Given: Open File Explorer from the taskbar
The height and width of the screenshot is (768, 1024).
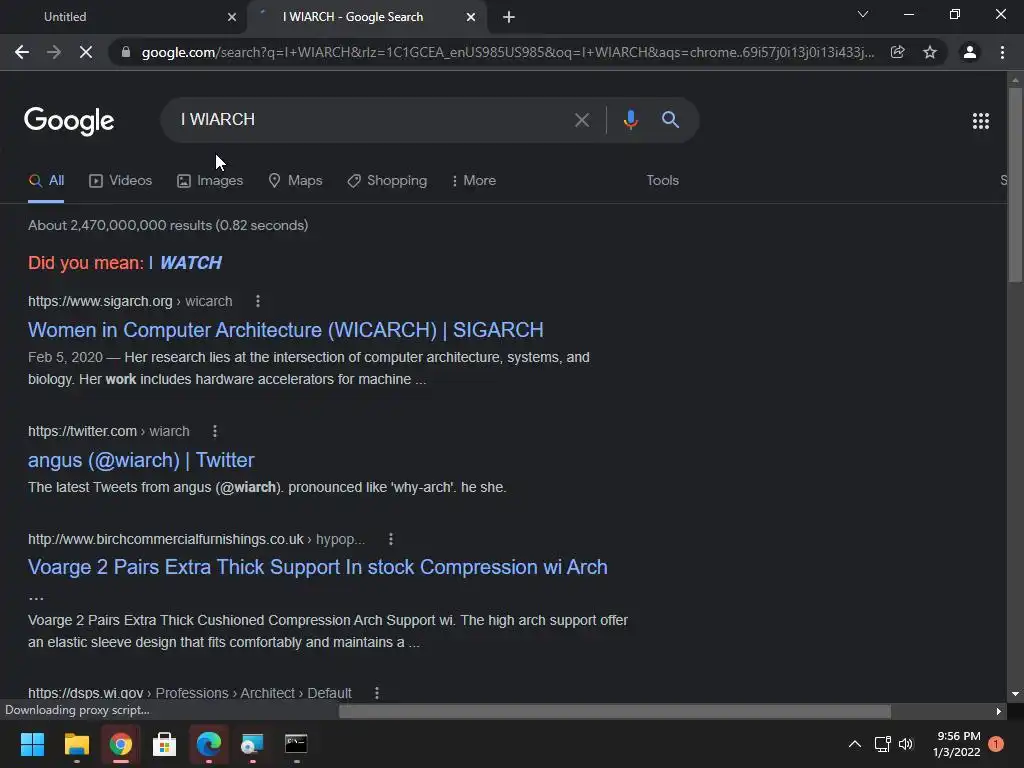Looking at the screenshot, I should pyautogui.click(x=76, y=744).
